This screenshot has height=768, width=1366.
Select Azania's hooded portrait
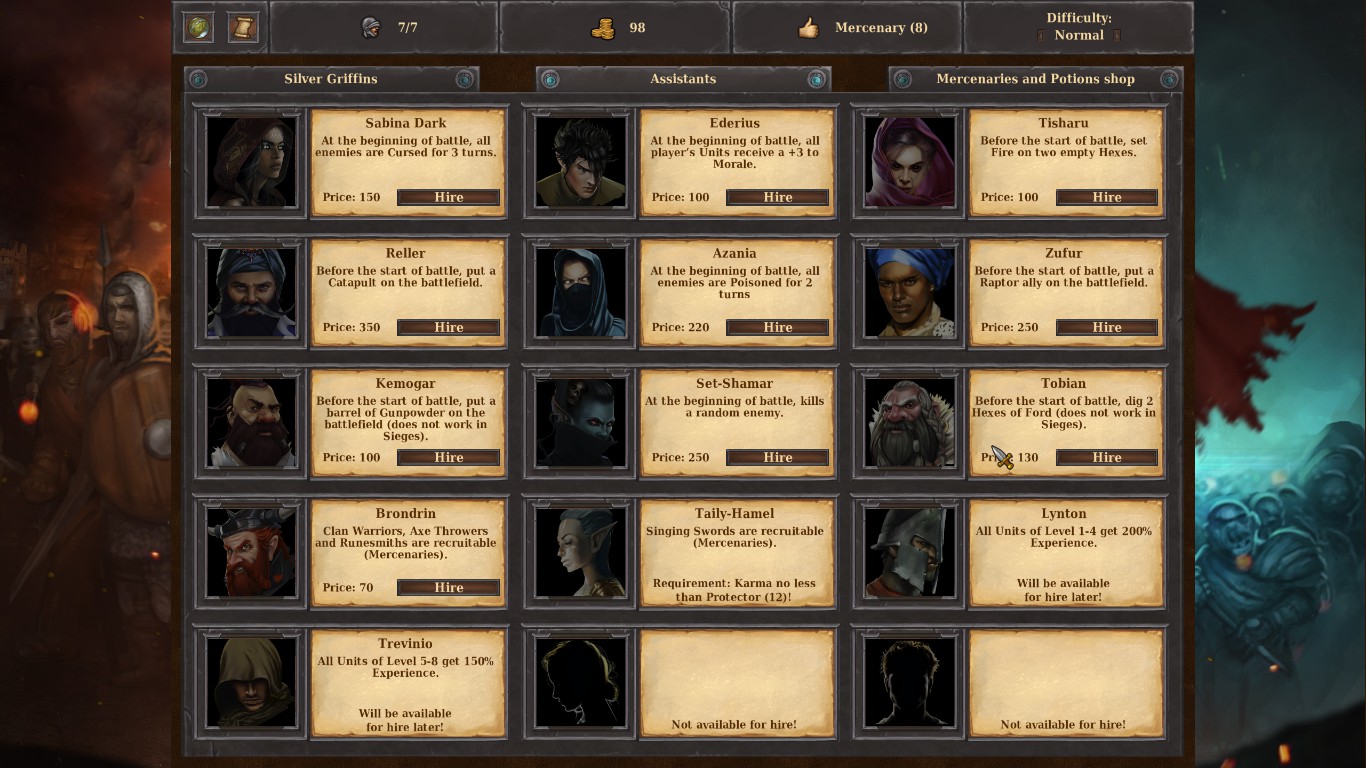580,292
